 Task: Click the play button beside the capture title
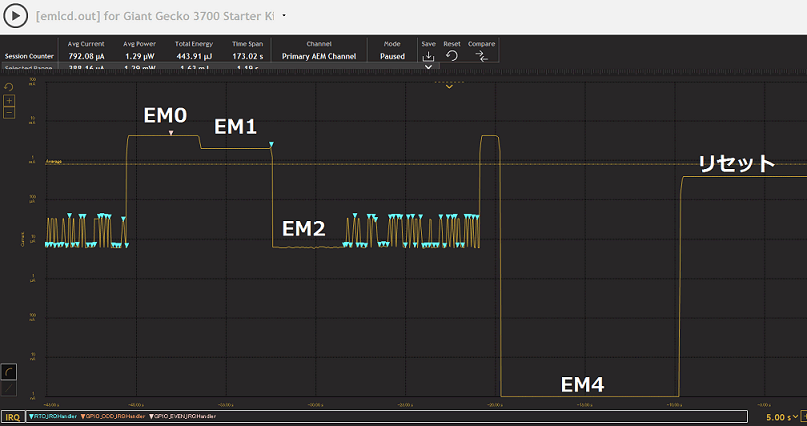[15, 16]
